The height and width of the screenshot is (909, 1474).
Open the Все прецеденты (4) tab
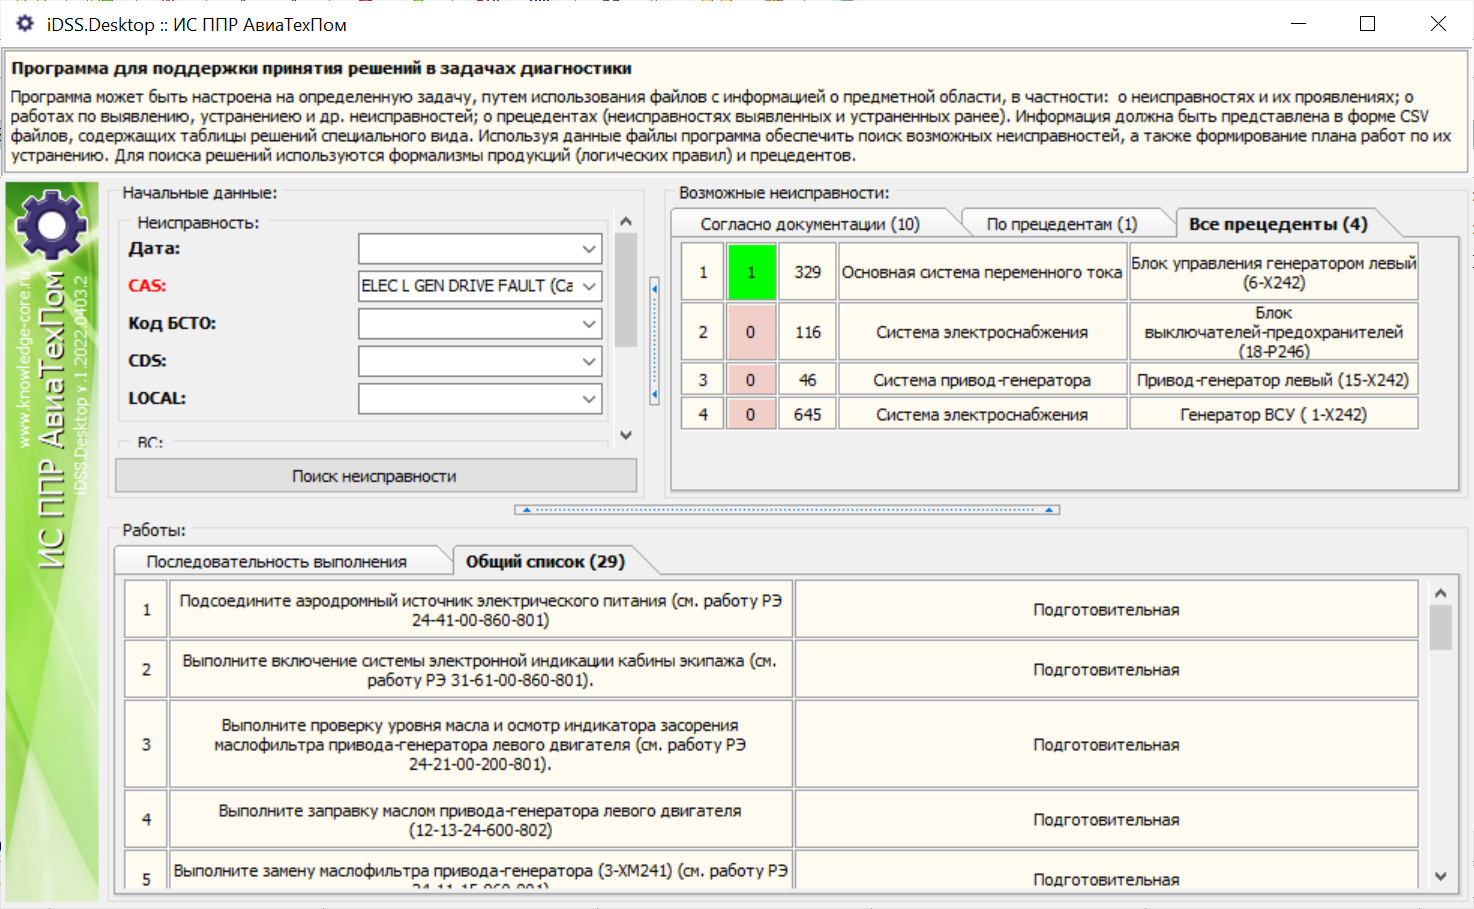(x=1277, y=224)
